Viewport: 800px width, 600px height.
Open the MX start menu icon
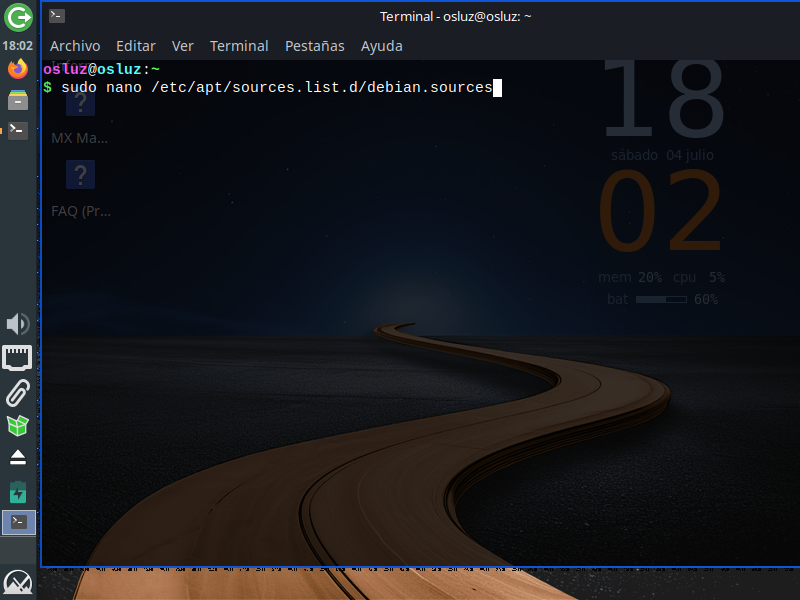click(x=18, y=584)
